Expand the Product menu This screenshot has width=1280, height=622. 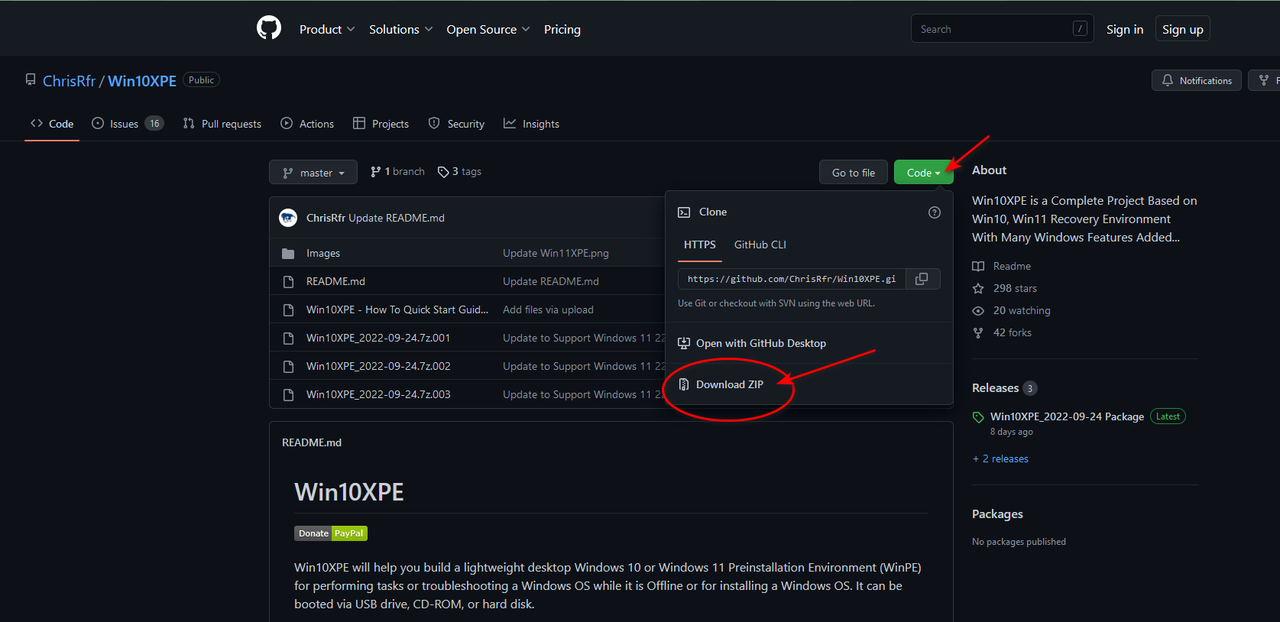click(x=327, y=29)
